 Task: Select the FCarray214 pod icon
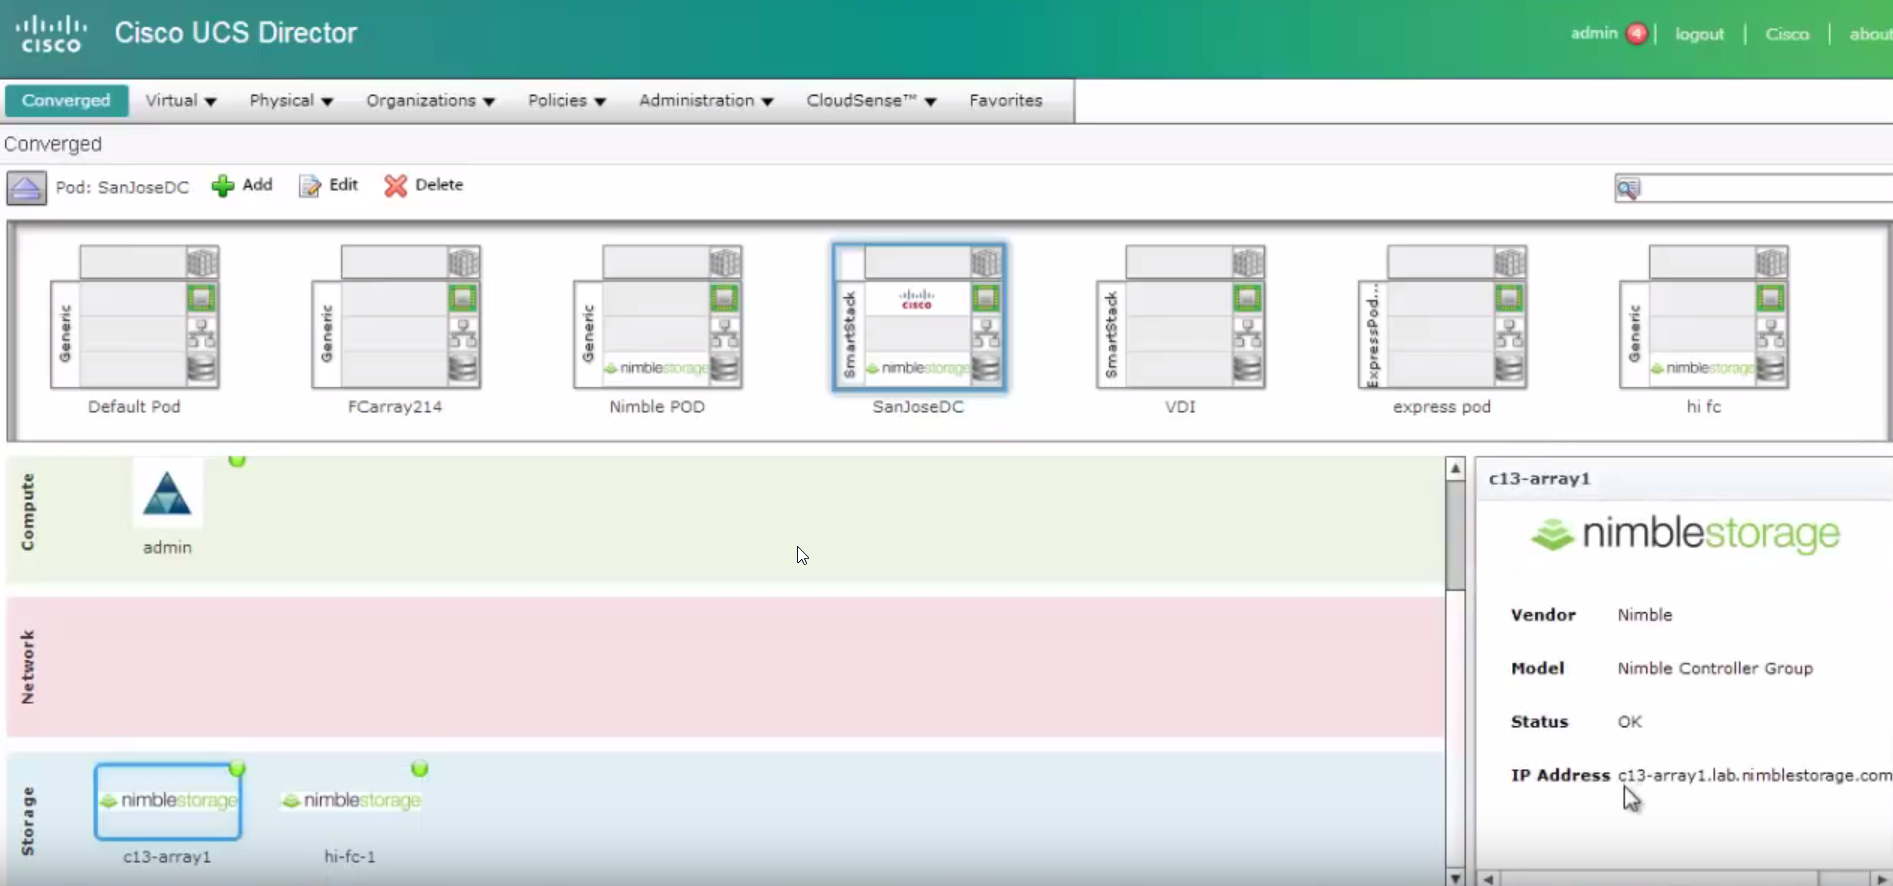pos(396,318)
